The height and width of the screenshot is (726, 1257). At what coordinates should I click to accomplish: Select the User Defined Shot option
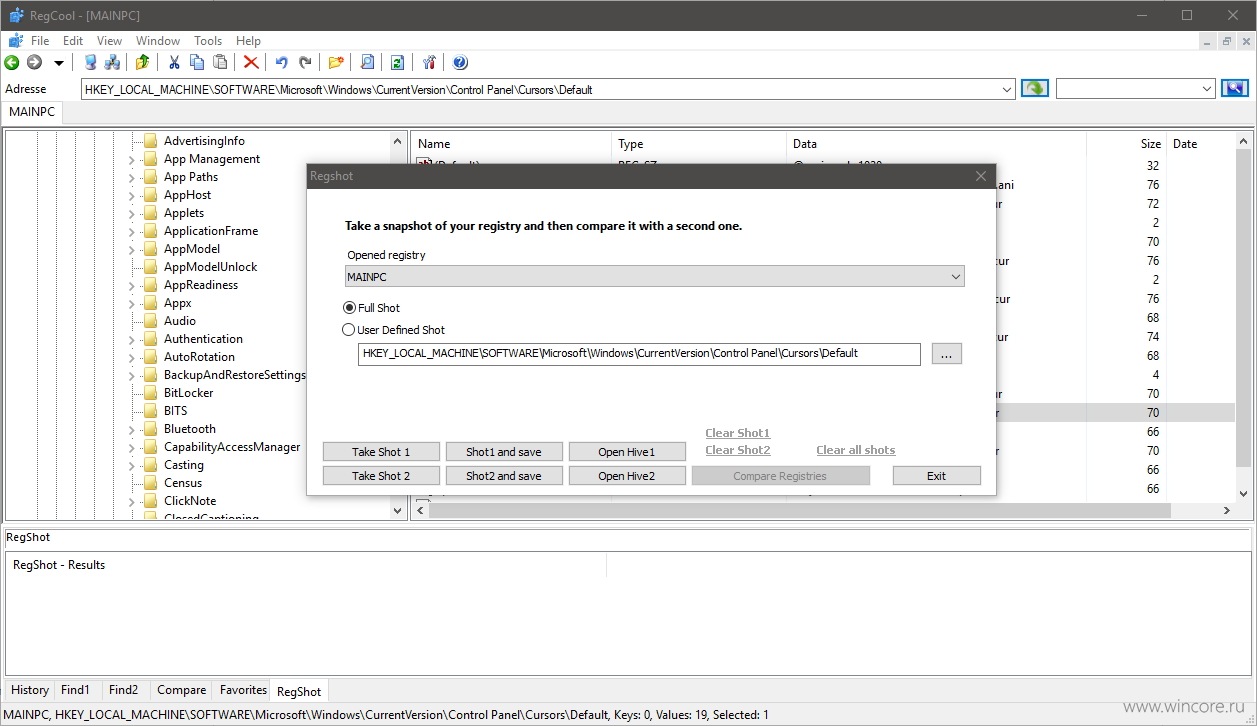coord(393,330)
